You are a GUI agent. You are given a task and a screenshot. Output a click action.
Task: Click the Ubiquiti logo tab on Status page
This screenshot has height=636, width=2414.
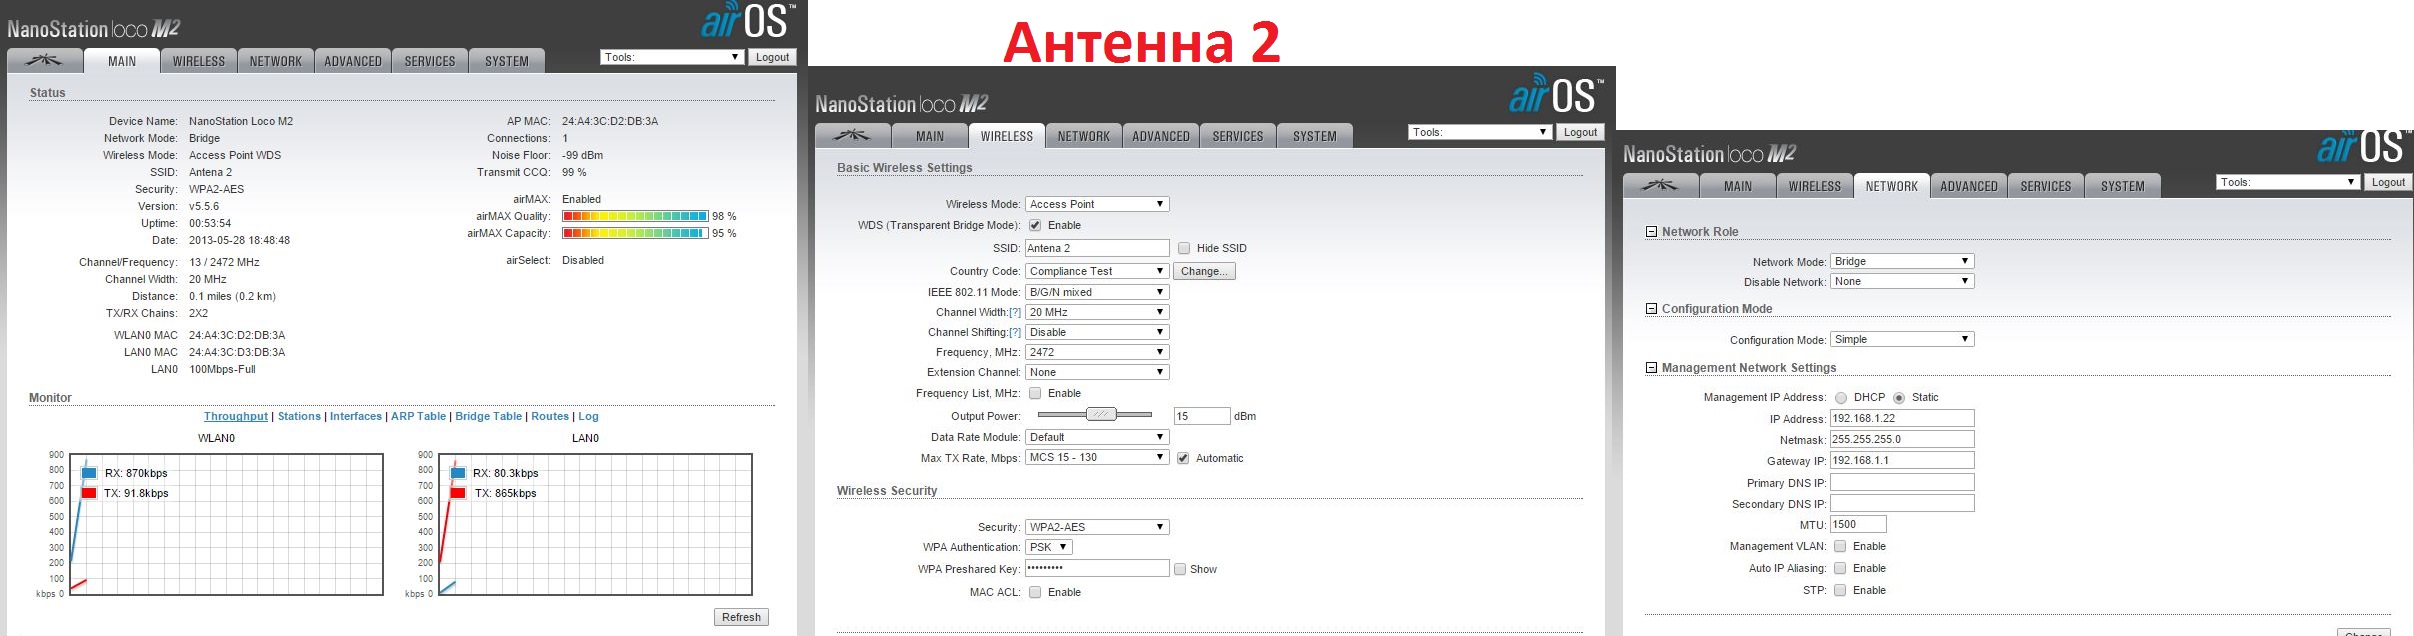[45, 61]
